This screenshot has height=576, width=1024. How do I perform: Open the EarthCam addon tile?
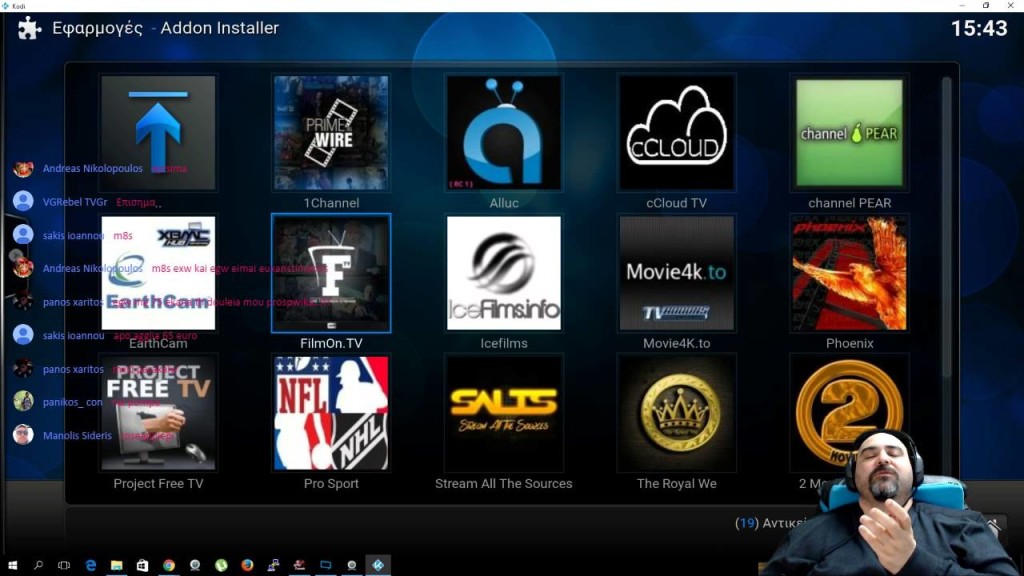coord(158,273)
